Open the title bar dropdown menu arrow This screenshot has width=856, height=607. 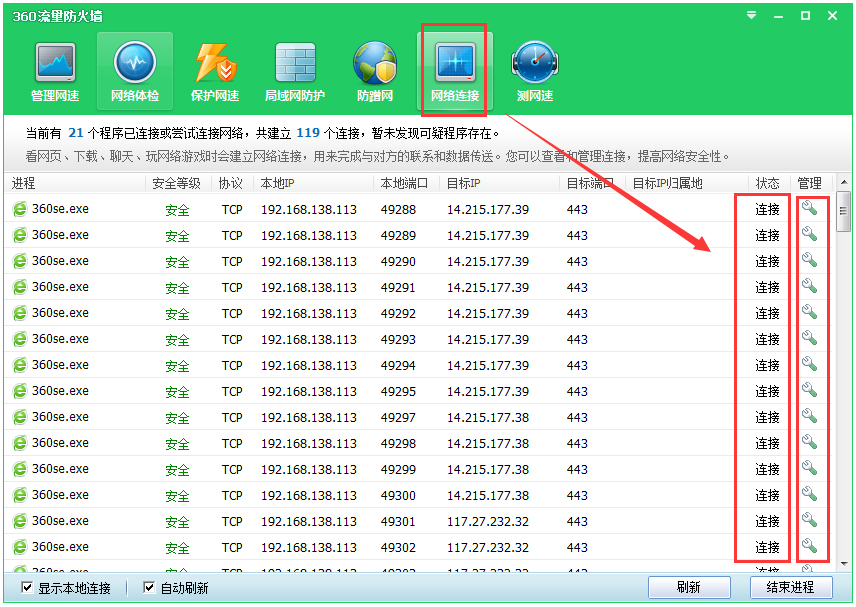(x=751, y=15)
